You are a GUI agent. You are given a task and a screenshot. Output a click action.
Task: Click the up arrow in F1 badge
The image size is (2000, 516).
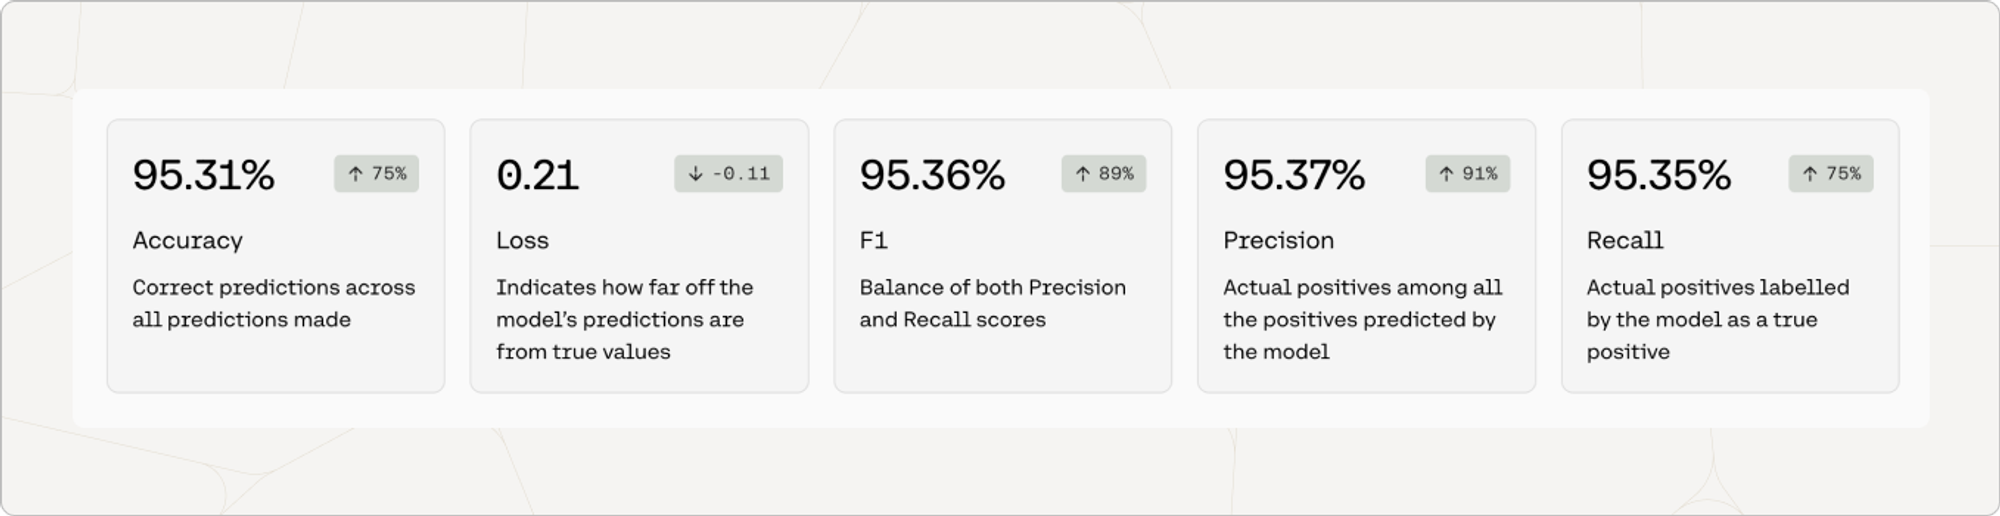pyautogui.click(x=1082, y=174)
